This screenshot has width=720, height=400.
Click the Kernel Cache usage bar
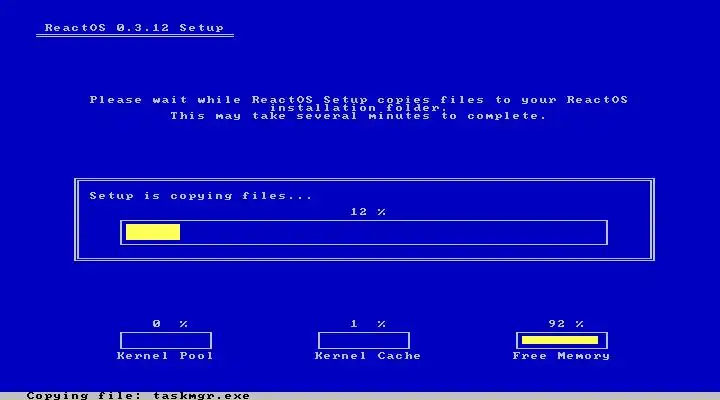pyautogui.click(x=364, y=341)
